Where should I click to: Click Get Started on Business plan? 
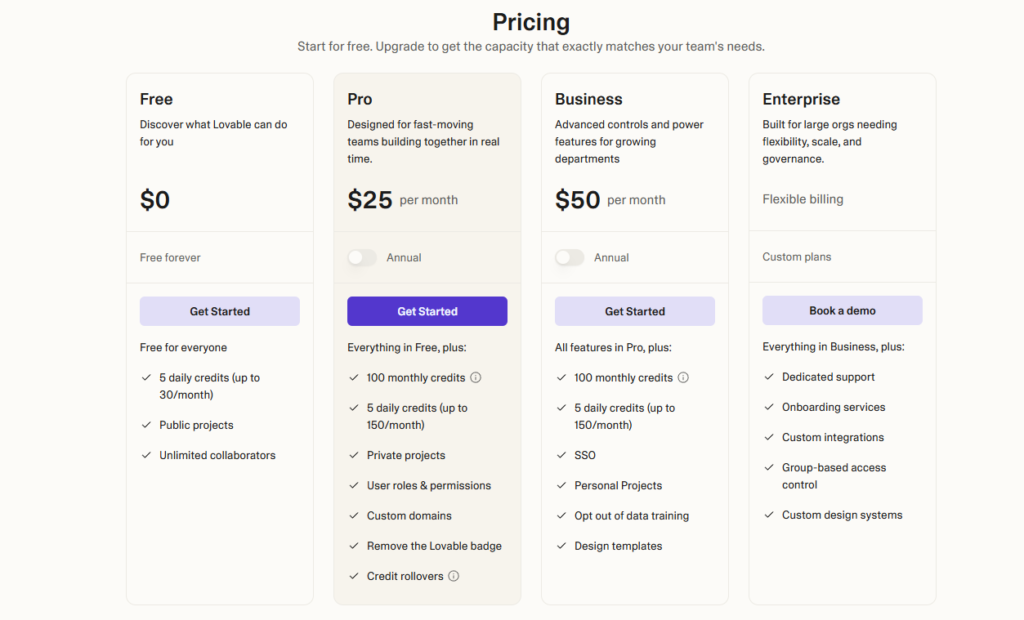point(635,312)
